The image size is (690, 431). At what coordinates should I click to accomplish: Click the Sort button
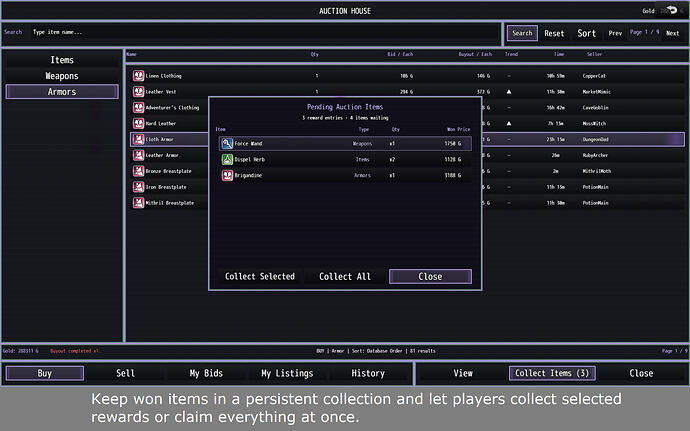(x=587, y=33)
